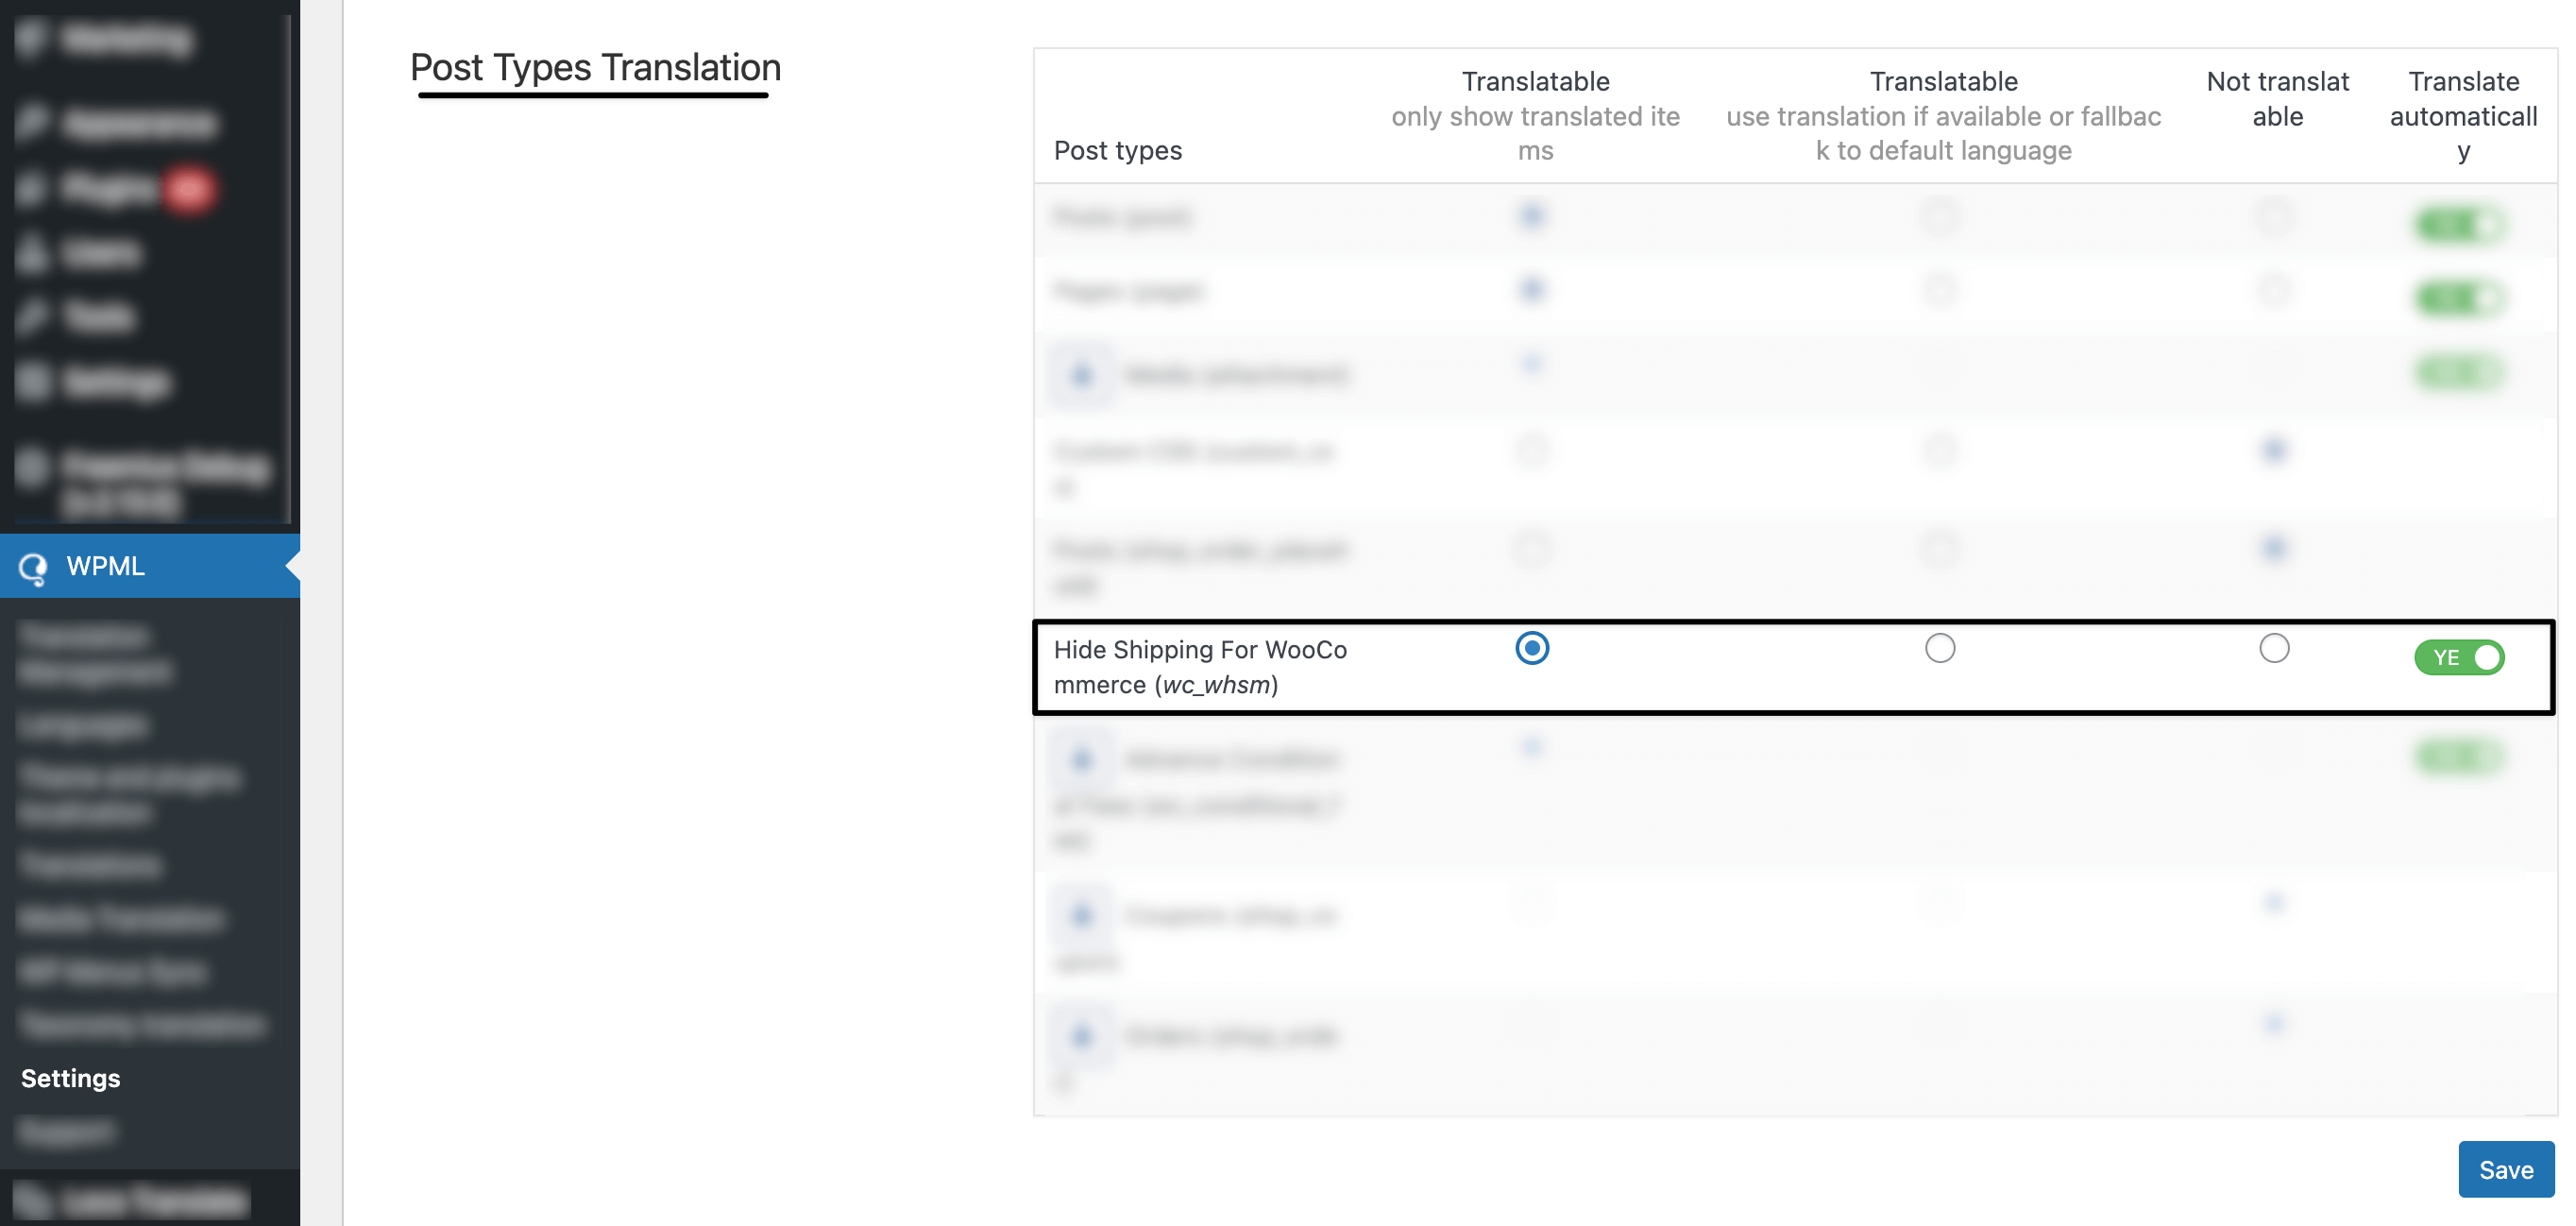Click the Tools wrench icon
Image resolution: width=2576 pixels, height=1226 pixels.
pyautogui.click(x=32, y=317)
